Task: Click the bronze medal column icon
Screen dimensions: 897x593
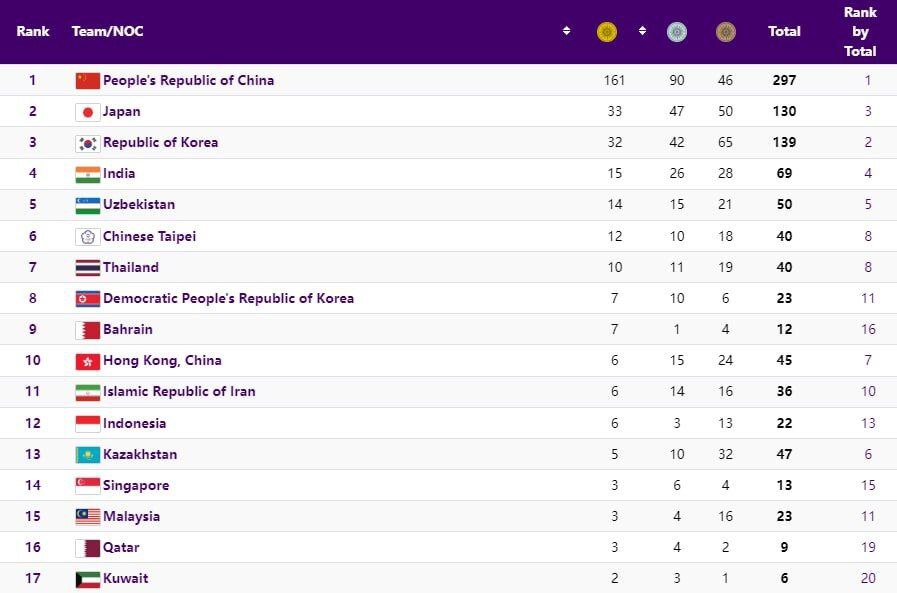Action: pyautogui.click(x=726, y=32)
